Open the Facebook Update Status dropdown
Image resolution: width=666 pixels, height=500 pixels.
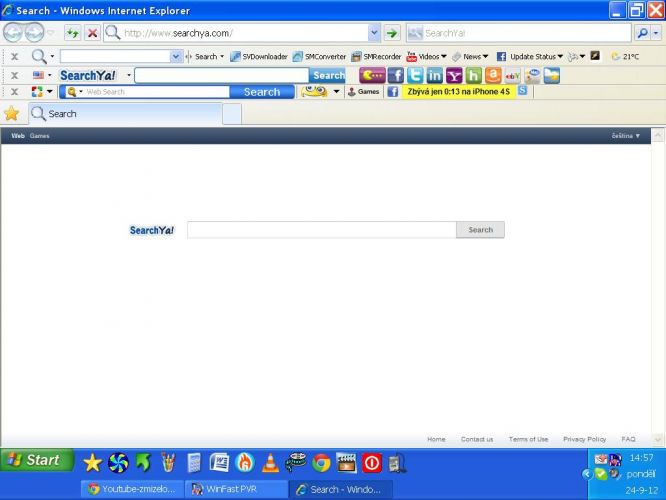coord(530,56)
